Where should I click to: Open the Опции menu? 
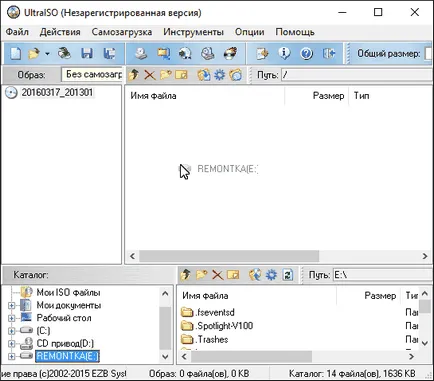click(x=249, y=32)
